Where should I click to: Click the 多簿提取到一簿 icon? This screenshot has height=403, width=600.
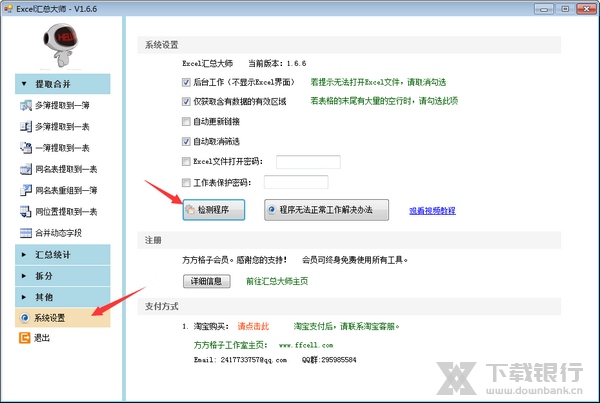[x=26, y=105]
